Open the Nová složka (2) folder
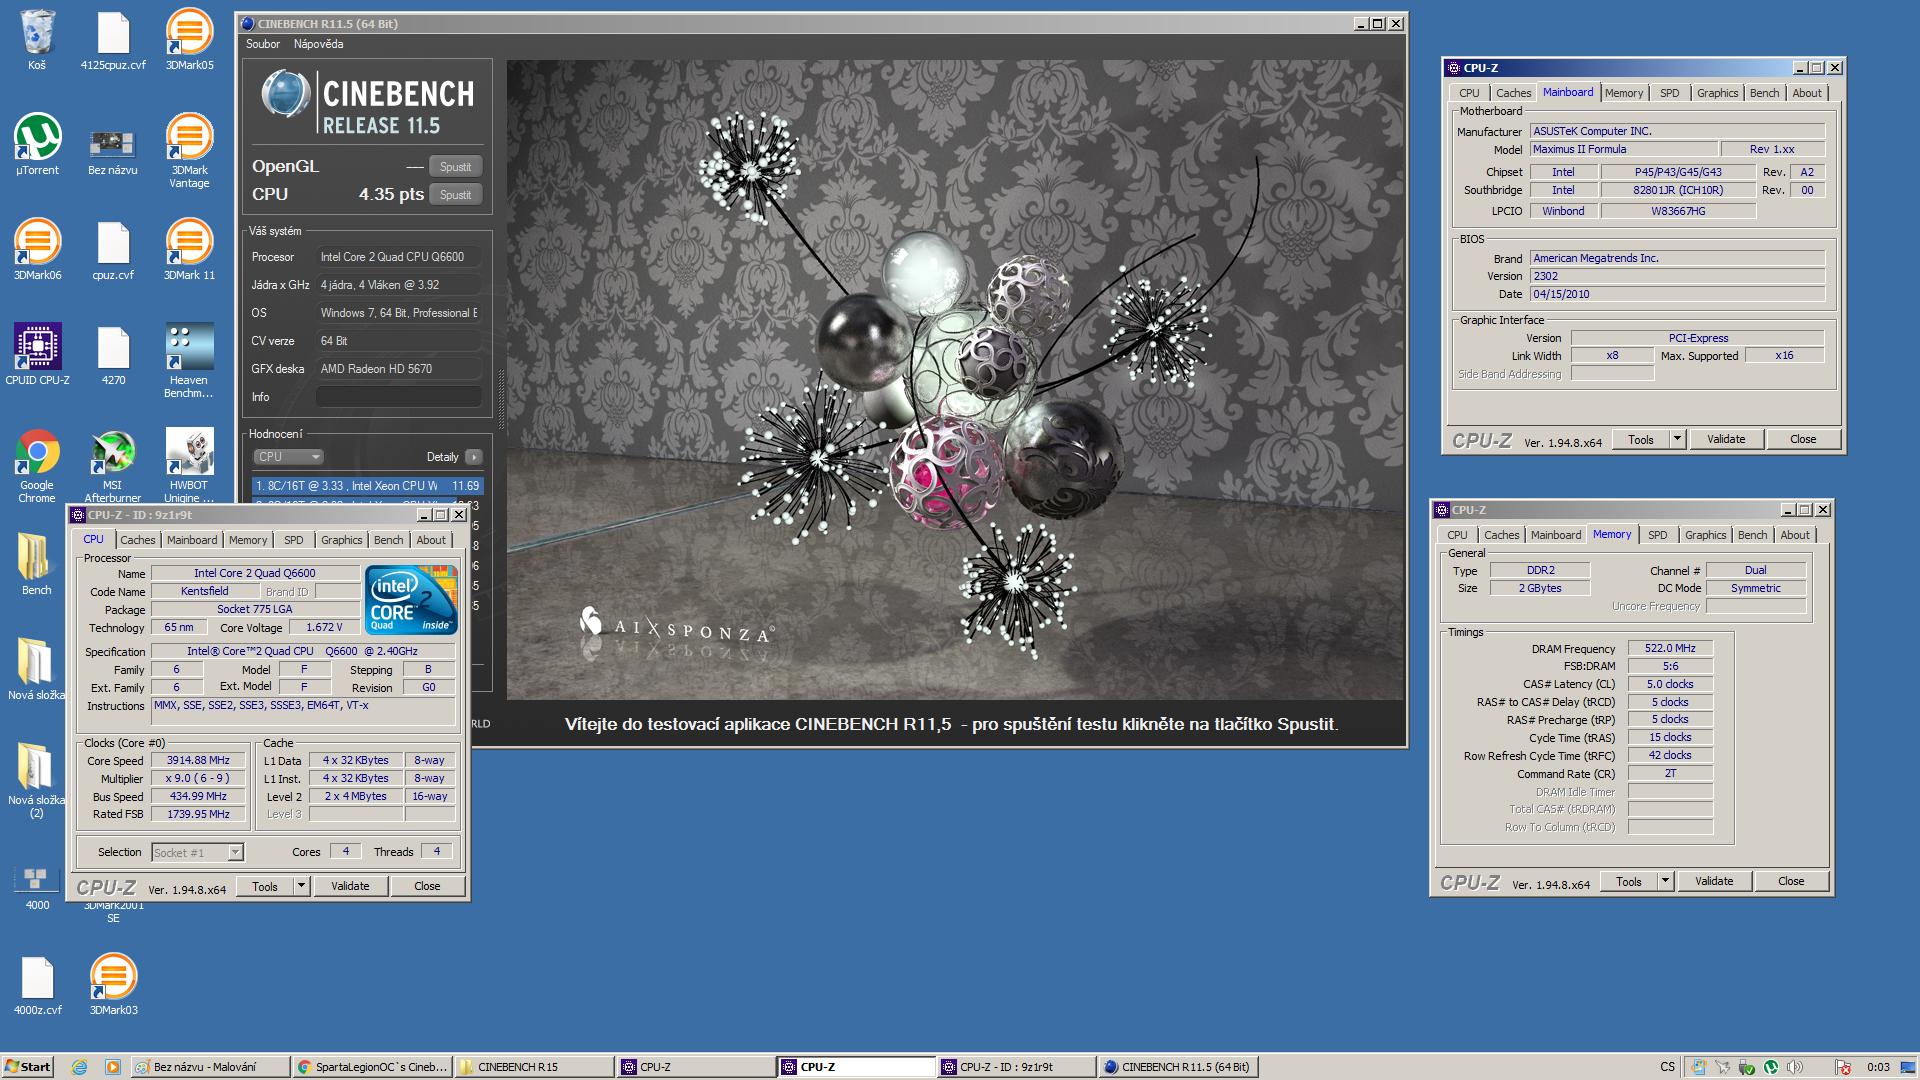 (37, 780)
